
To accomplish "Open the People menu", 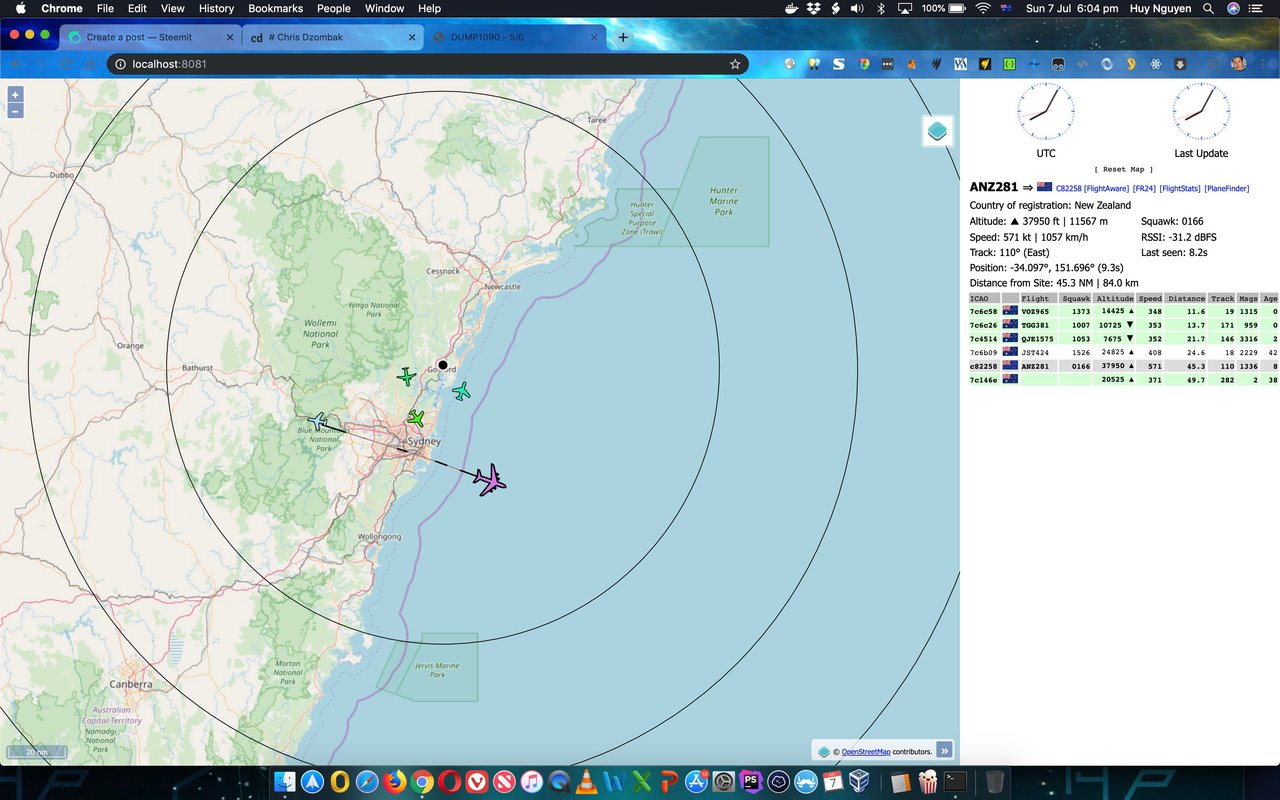I will pos(334,8).
